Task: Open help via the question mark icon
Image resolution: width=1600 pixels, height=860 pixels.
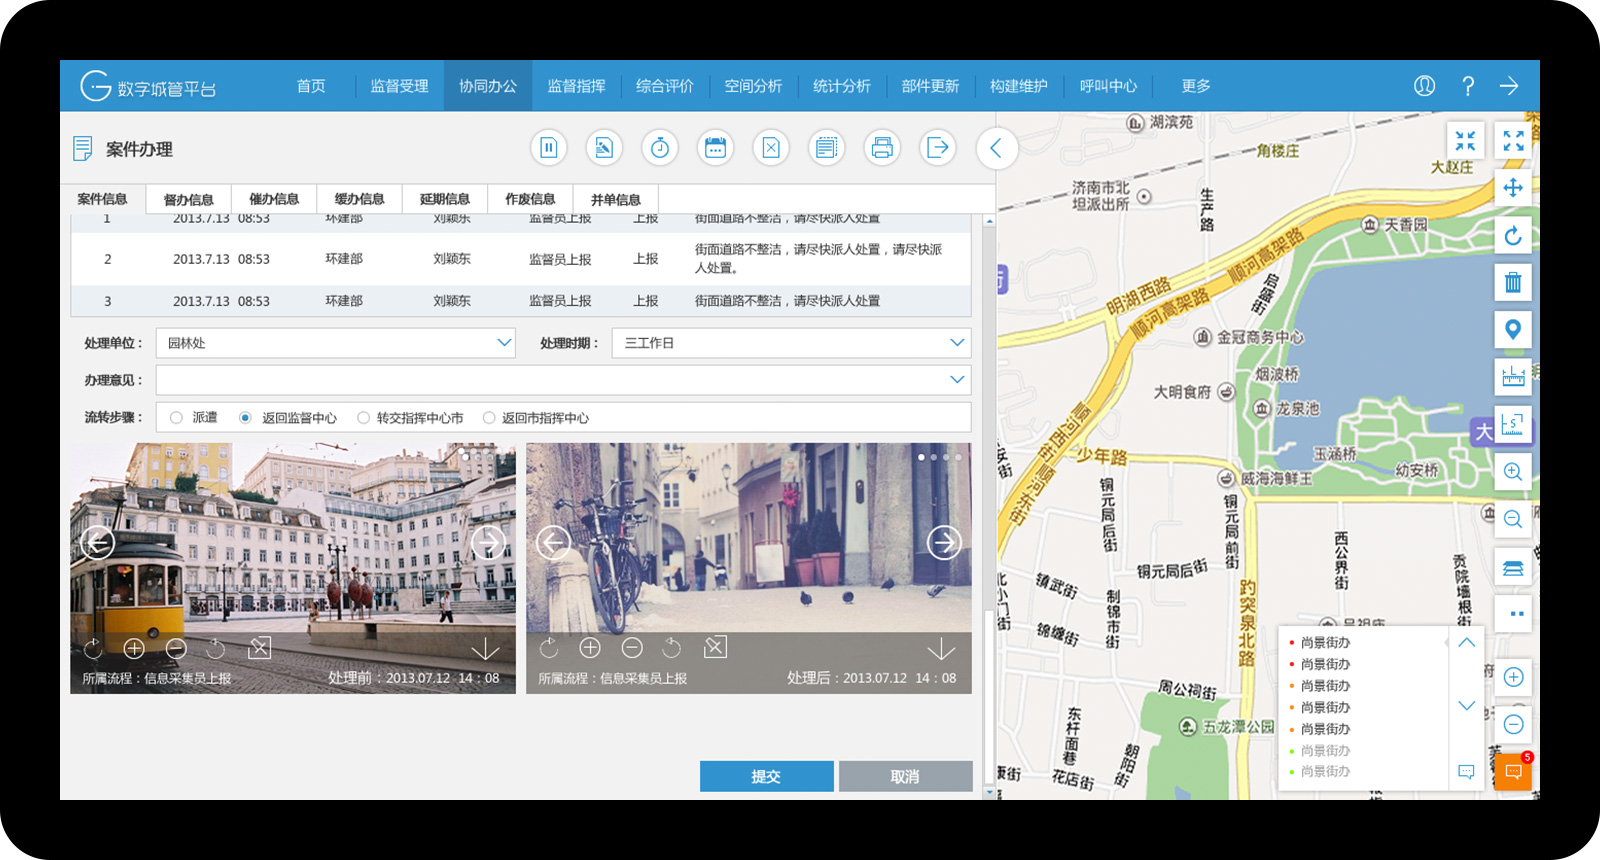Action: 1467,86
